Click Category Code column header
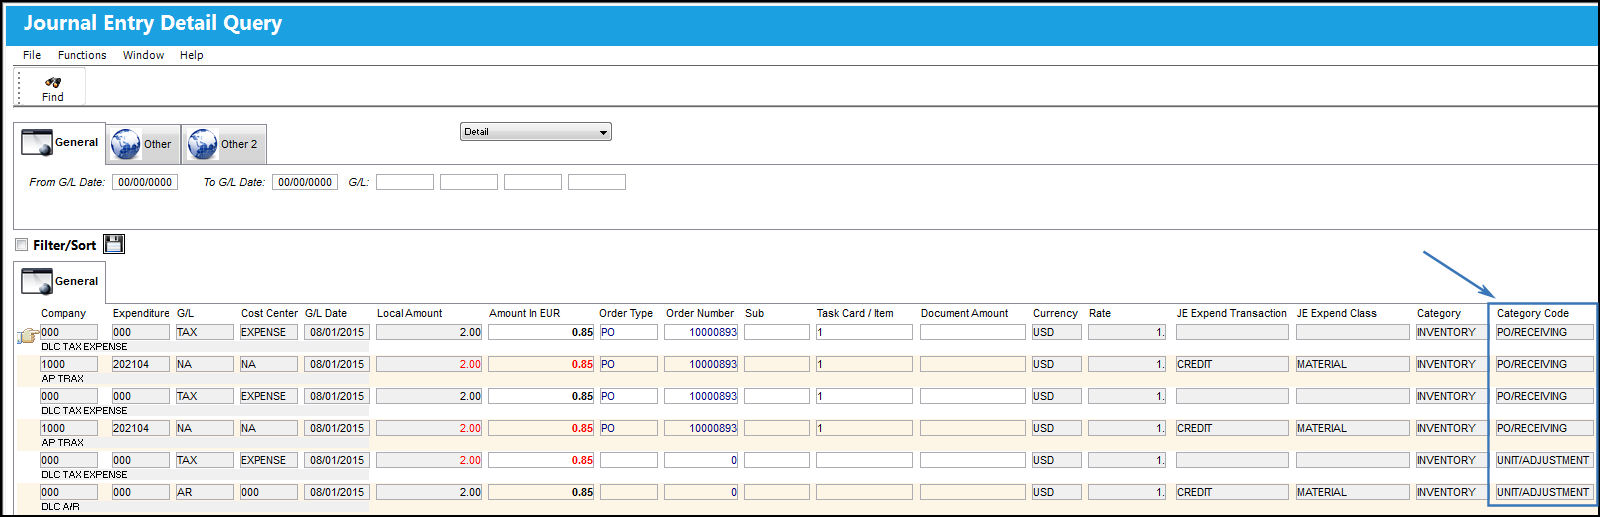 1533,313
